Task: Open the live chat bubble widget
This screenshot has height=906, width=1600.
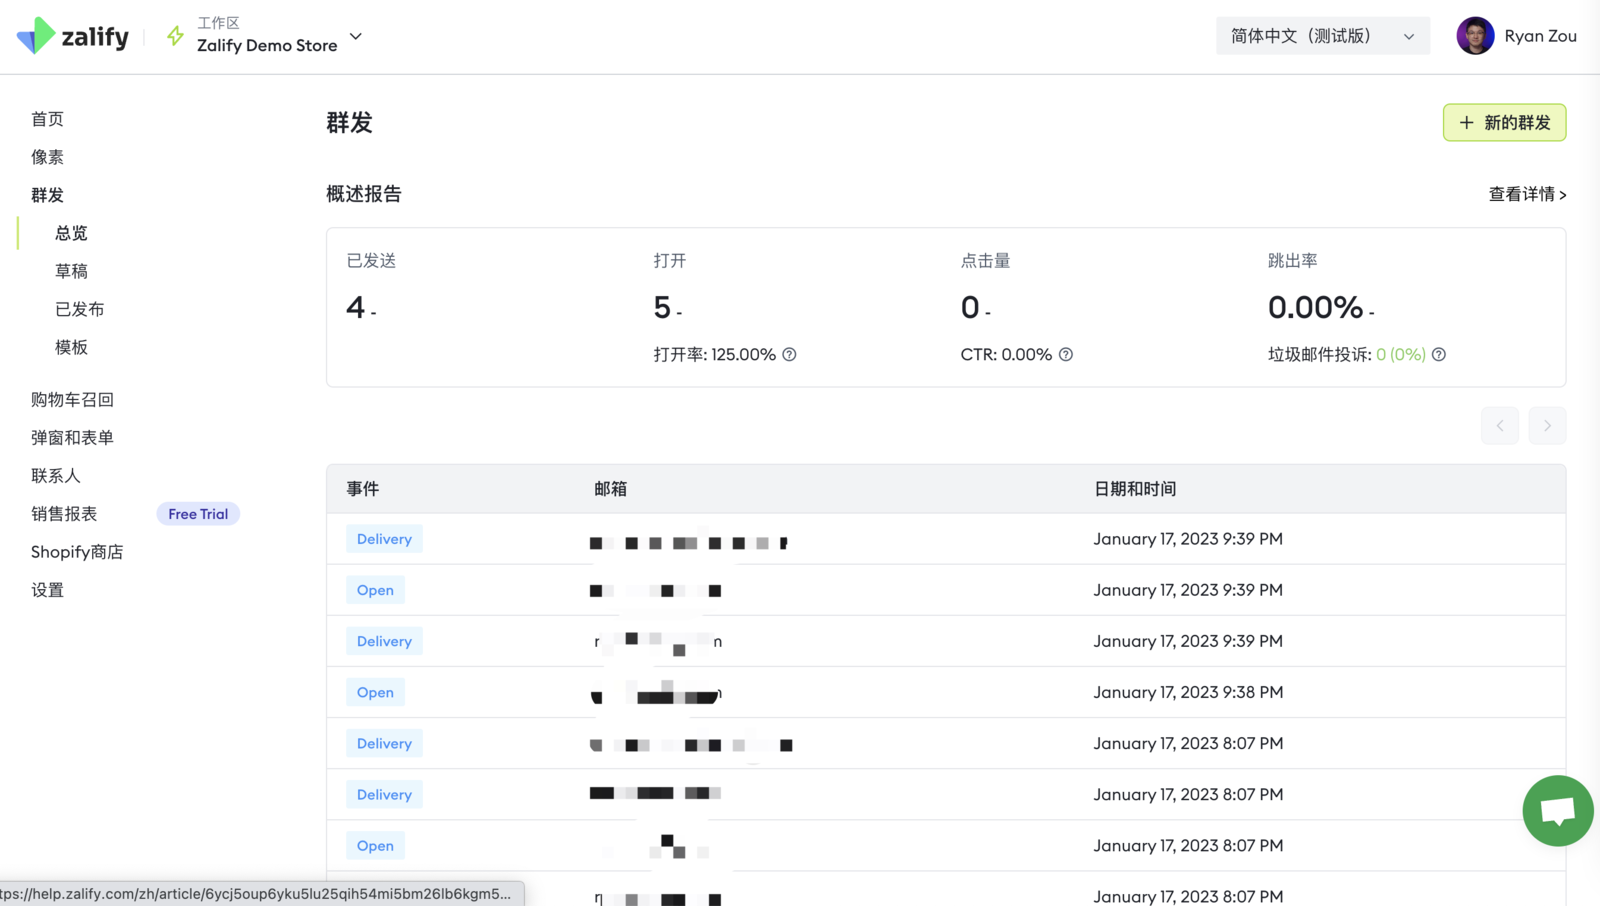Action: click(1557, 810)
